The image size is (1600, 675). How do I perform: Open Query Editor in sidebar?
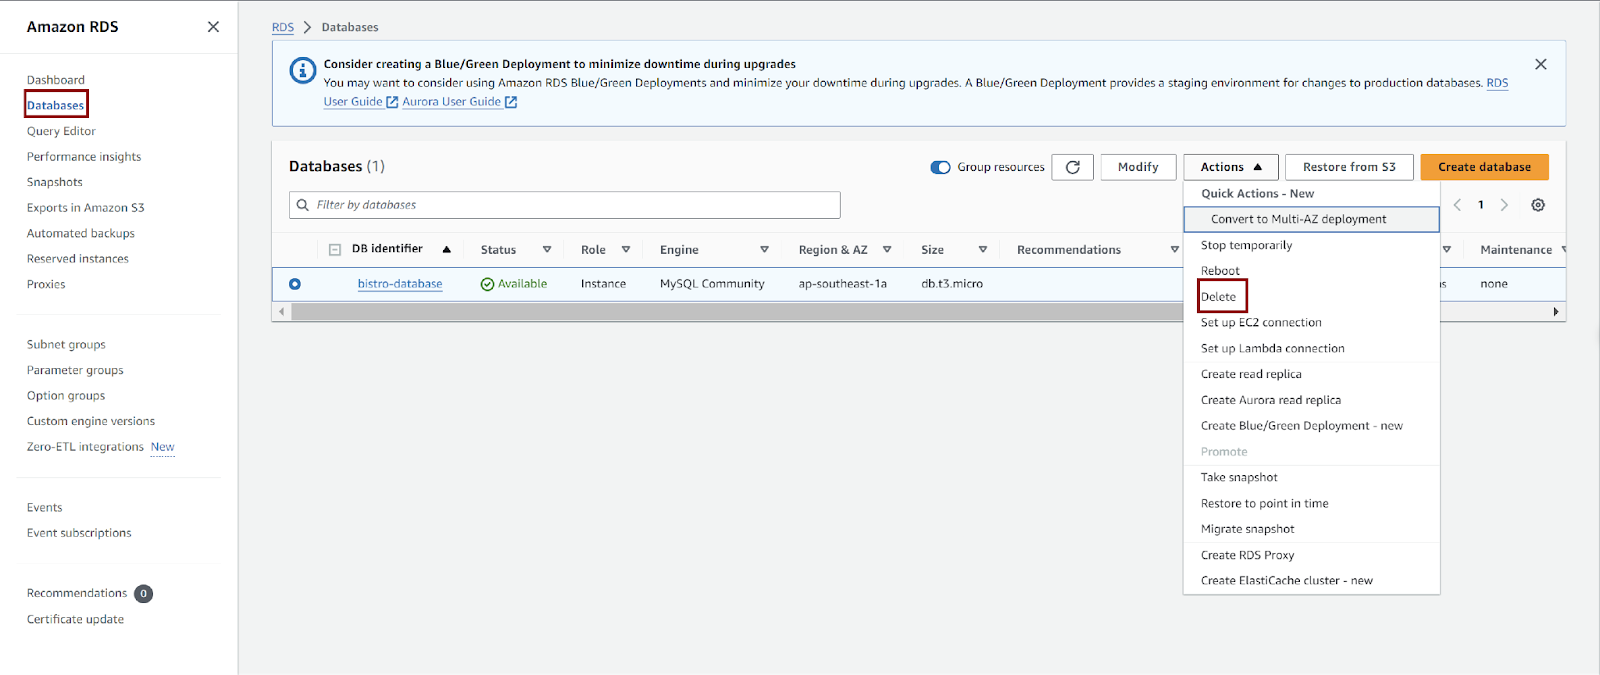(61, 131)
